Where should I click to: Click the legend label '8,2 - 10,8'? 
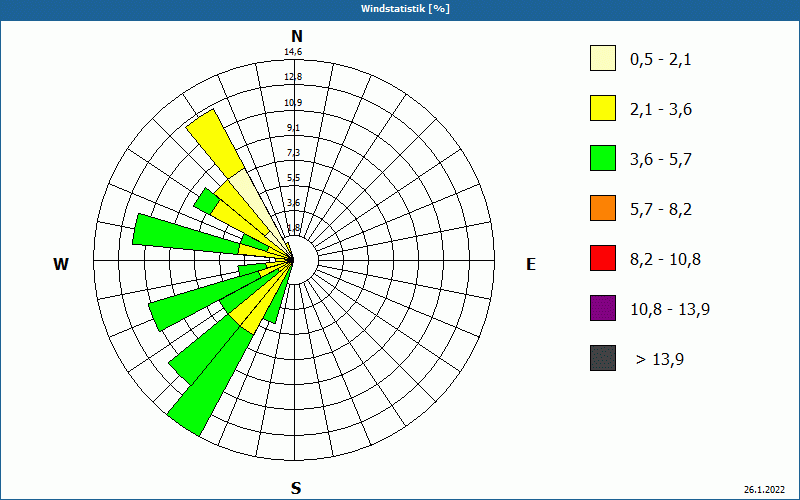point(665,260)
